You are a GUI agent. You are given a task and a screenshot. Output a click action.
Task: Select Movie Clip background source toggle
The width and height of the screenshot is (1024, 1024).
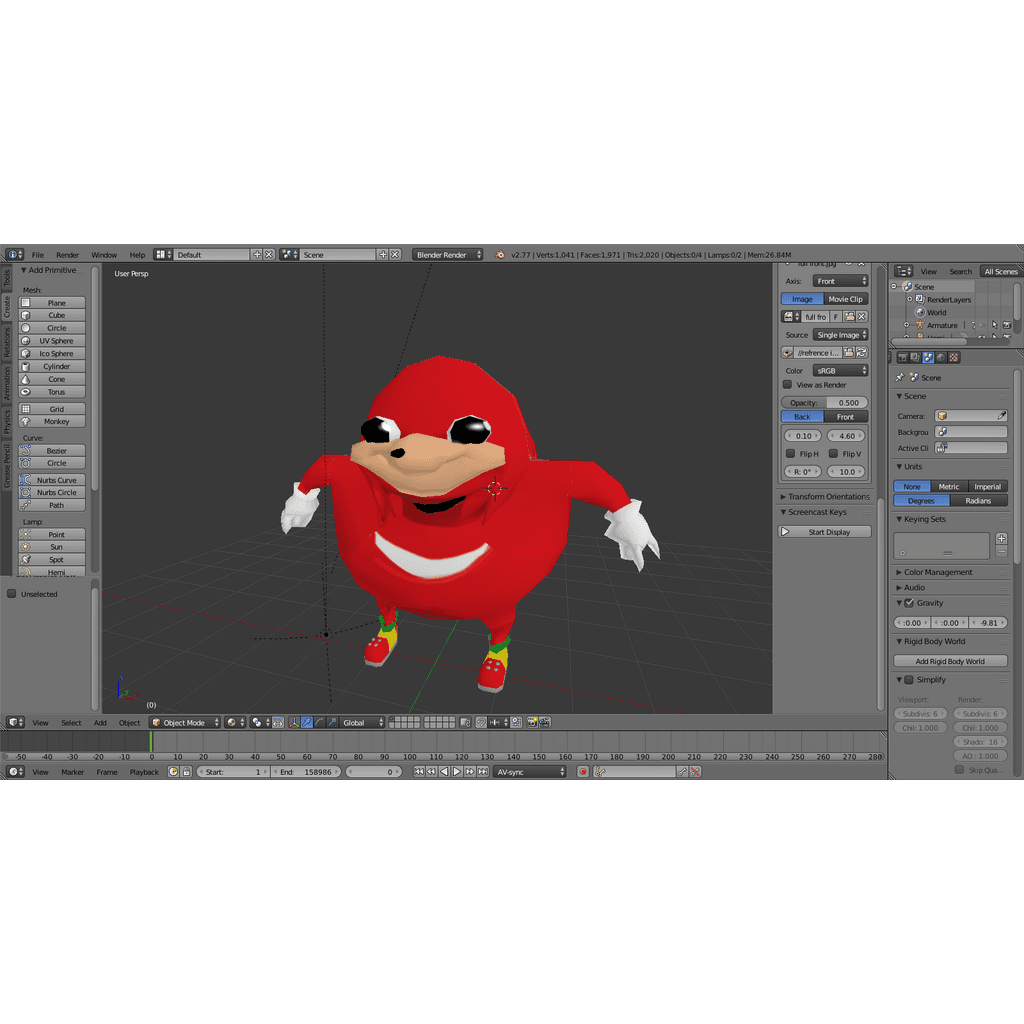coord(846,298)
